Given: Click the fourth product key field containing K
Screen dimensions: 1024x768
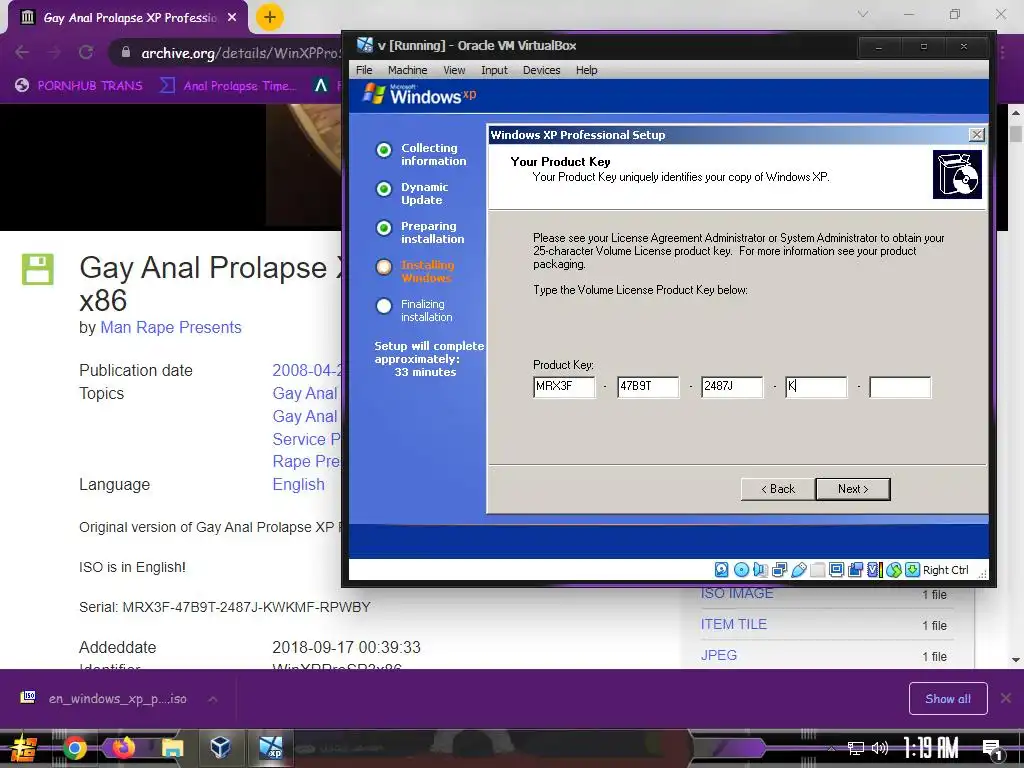Looking at the screenshot, I should pos(816,387).
